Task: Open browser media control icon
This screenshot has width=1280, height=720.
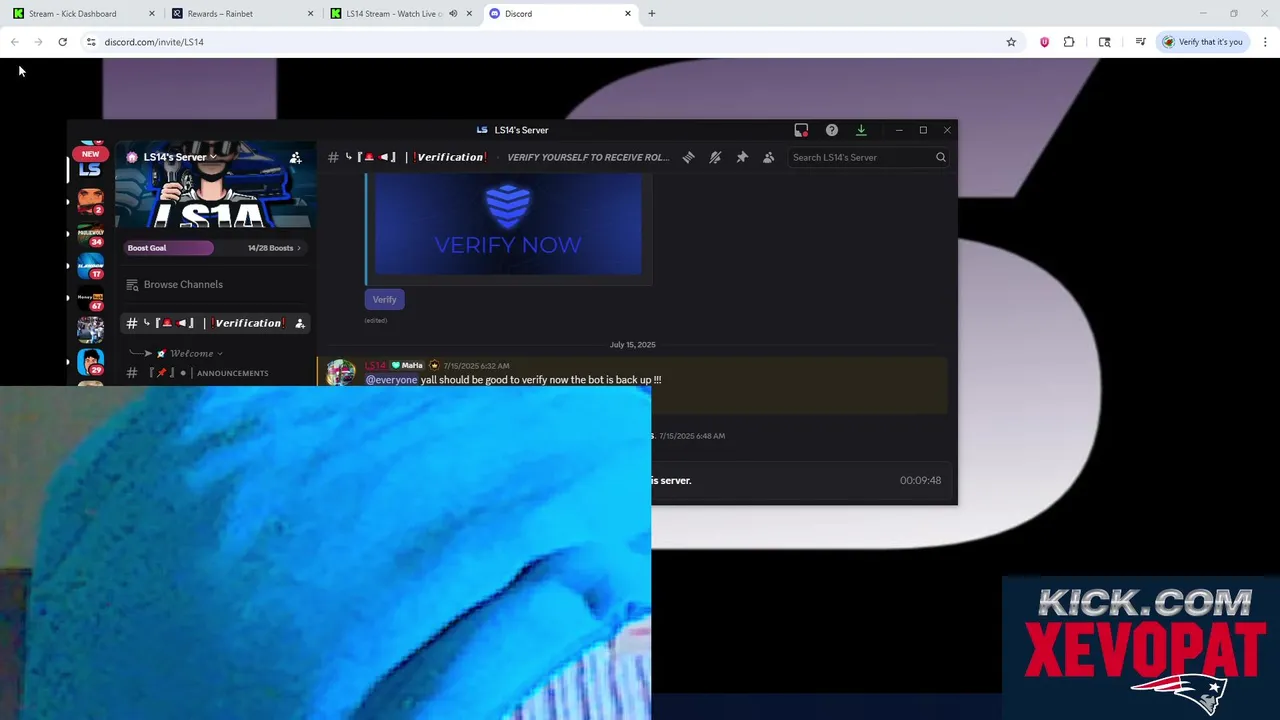Action: 1140,42
